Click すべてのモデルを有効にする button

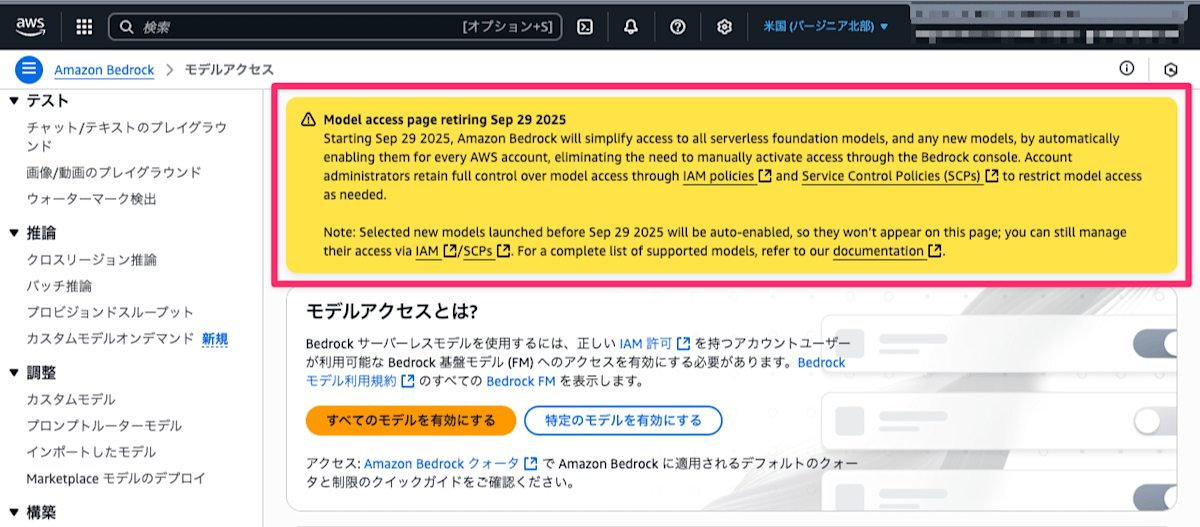click(x=410, y=421)
